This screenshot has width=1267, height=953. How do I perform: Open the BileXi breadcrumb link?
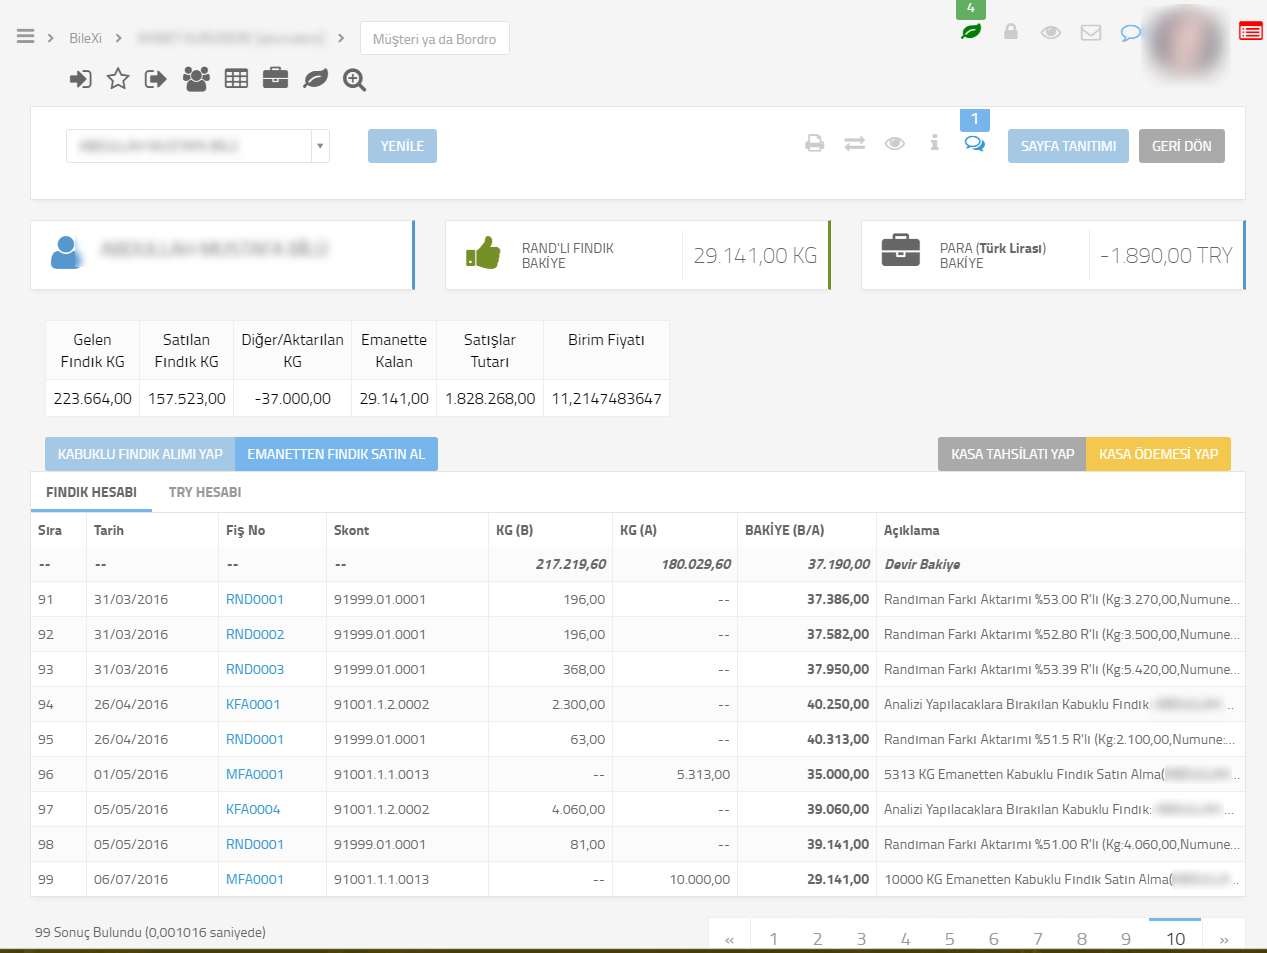pos(85,38)
